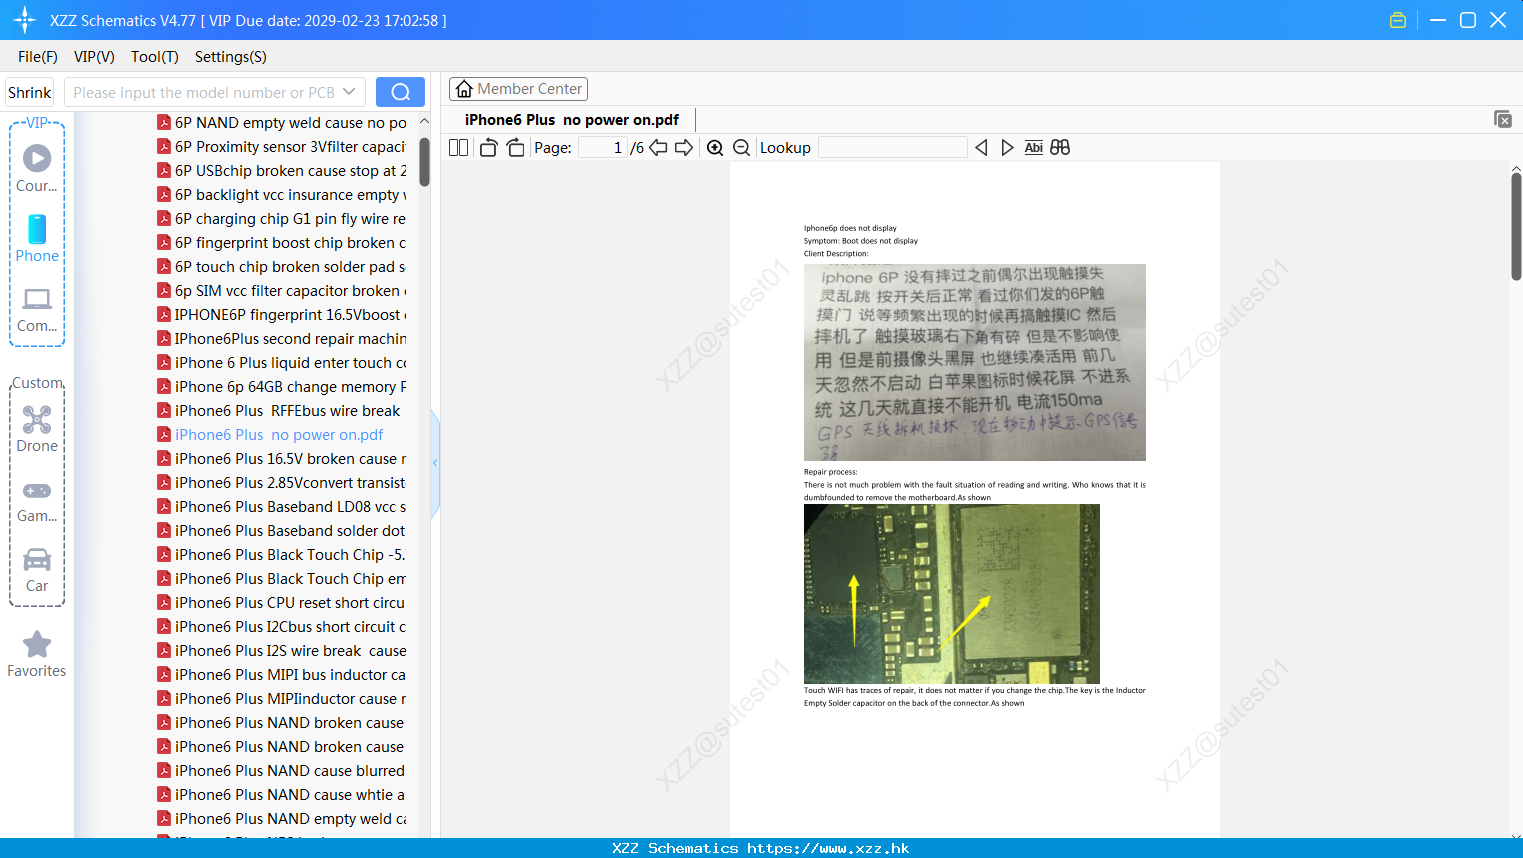Open iPhone6 Plus I2Cbus short circuit
The image size is (1523, 858).
[x=282, y=627]
